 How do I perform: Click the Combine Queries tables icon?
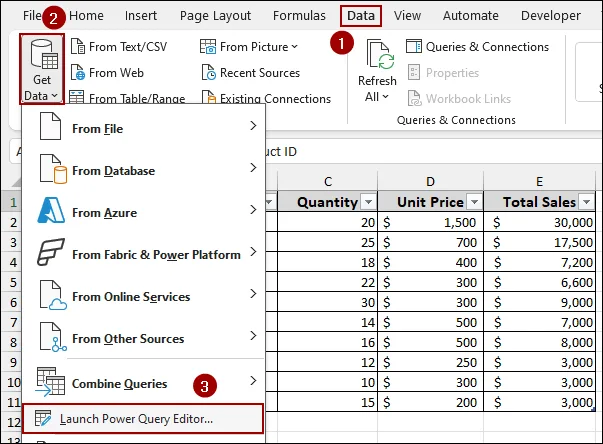tap(50, 381)
